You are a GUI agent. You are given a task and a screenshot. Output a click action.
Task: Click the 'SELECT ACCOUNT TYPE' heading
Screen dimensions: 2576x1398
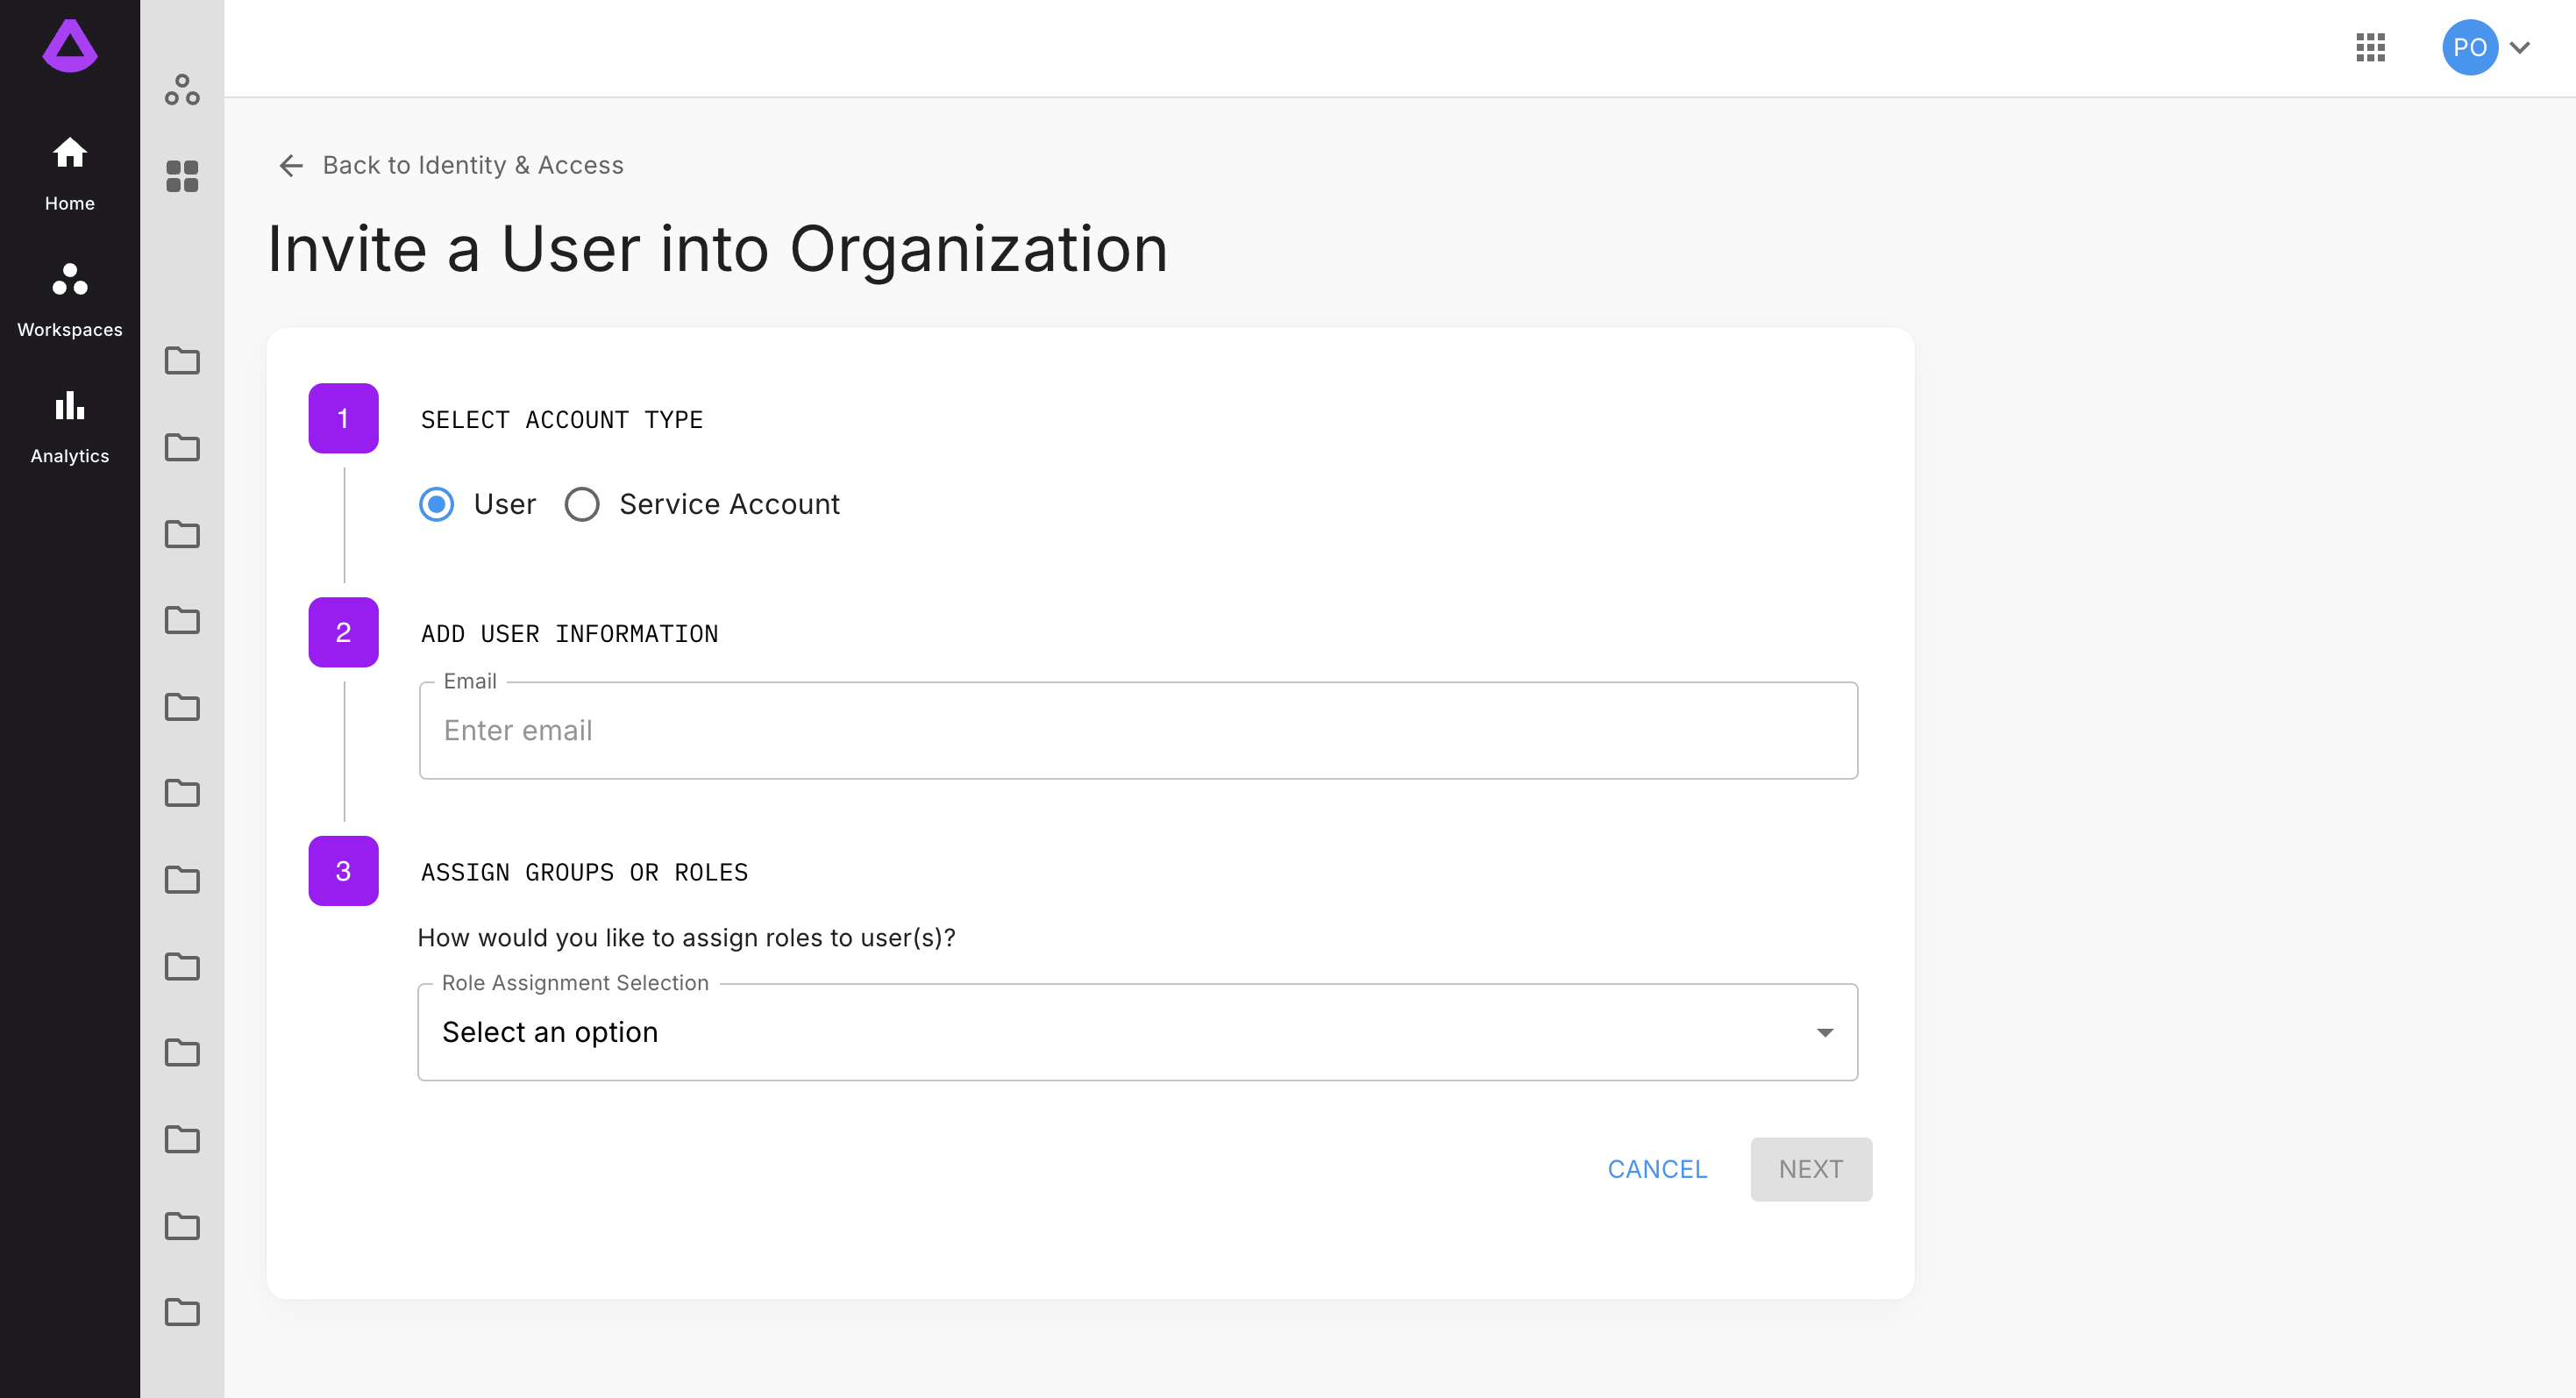[562, 420]
